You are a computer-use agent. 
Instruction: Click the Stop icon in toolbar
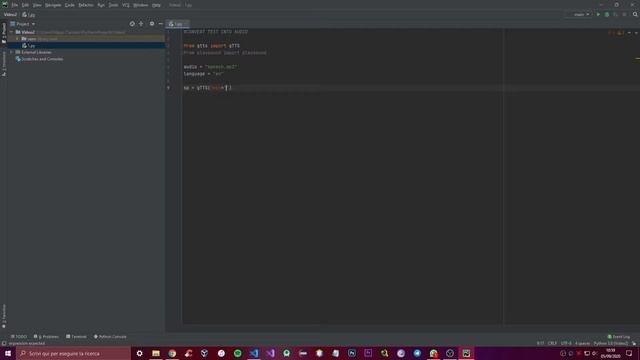tap(624, 14)
